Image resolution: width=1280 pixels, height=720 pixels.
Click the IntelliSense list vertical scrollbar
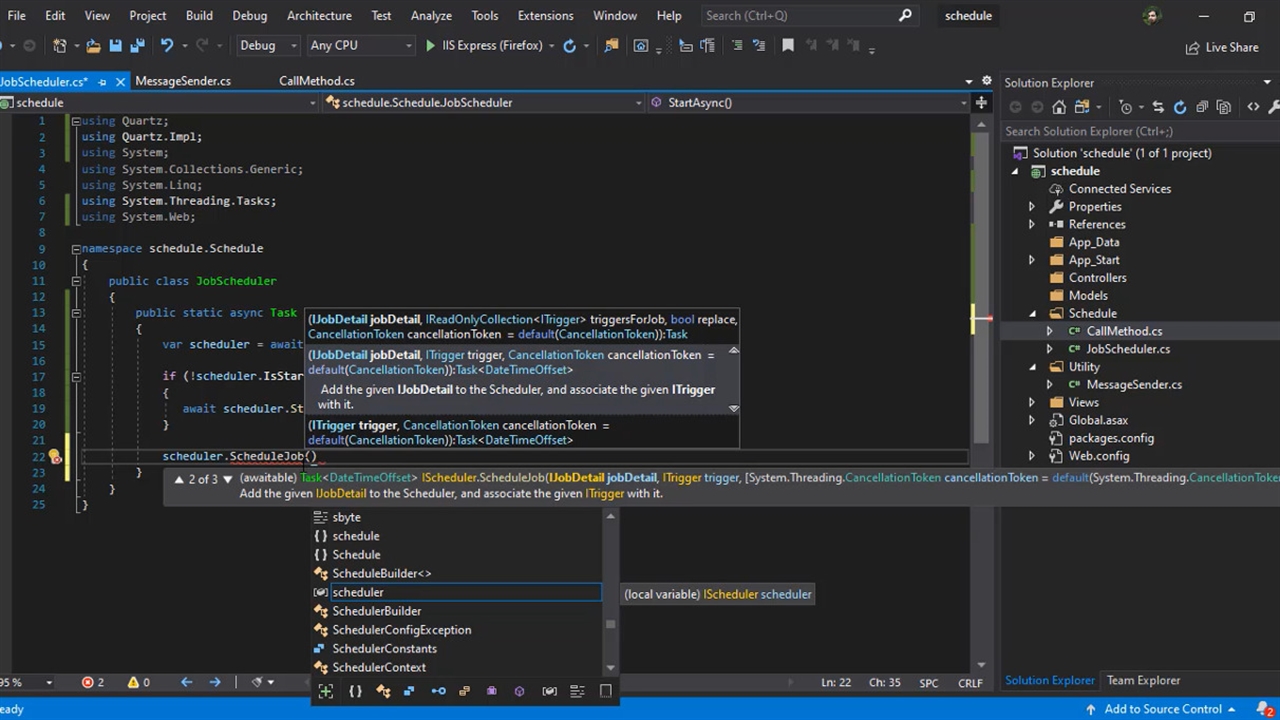pos(610,590)
